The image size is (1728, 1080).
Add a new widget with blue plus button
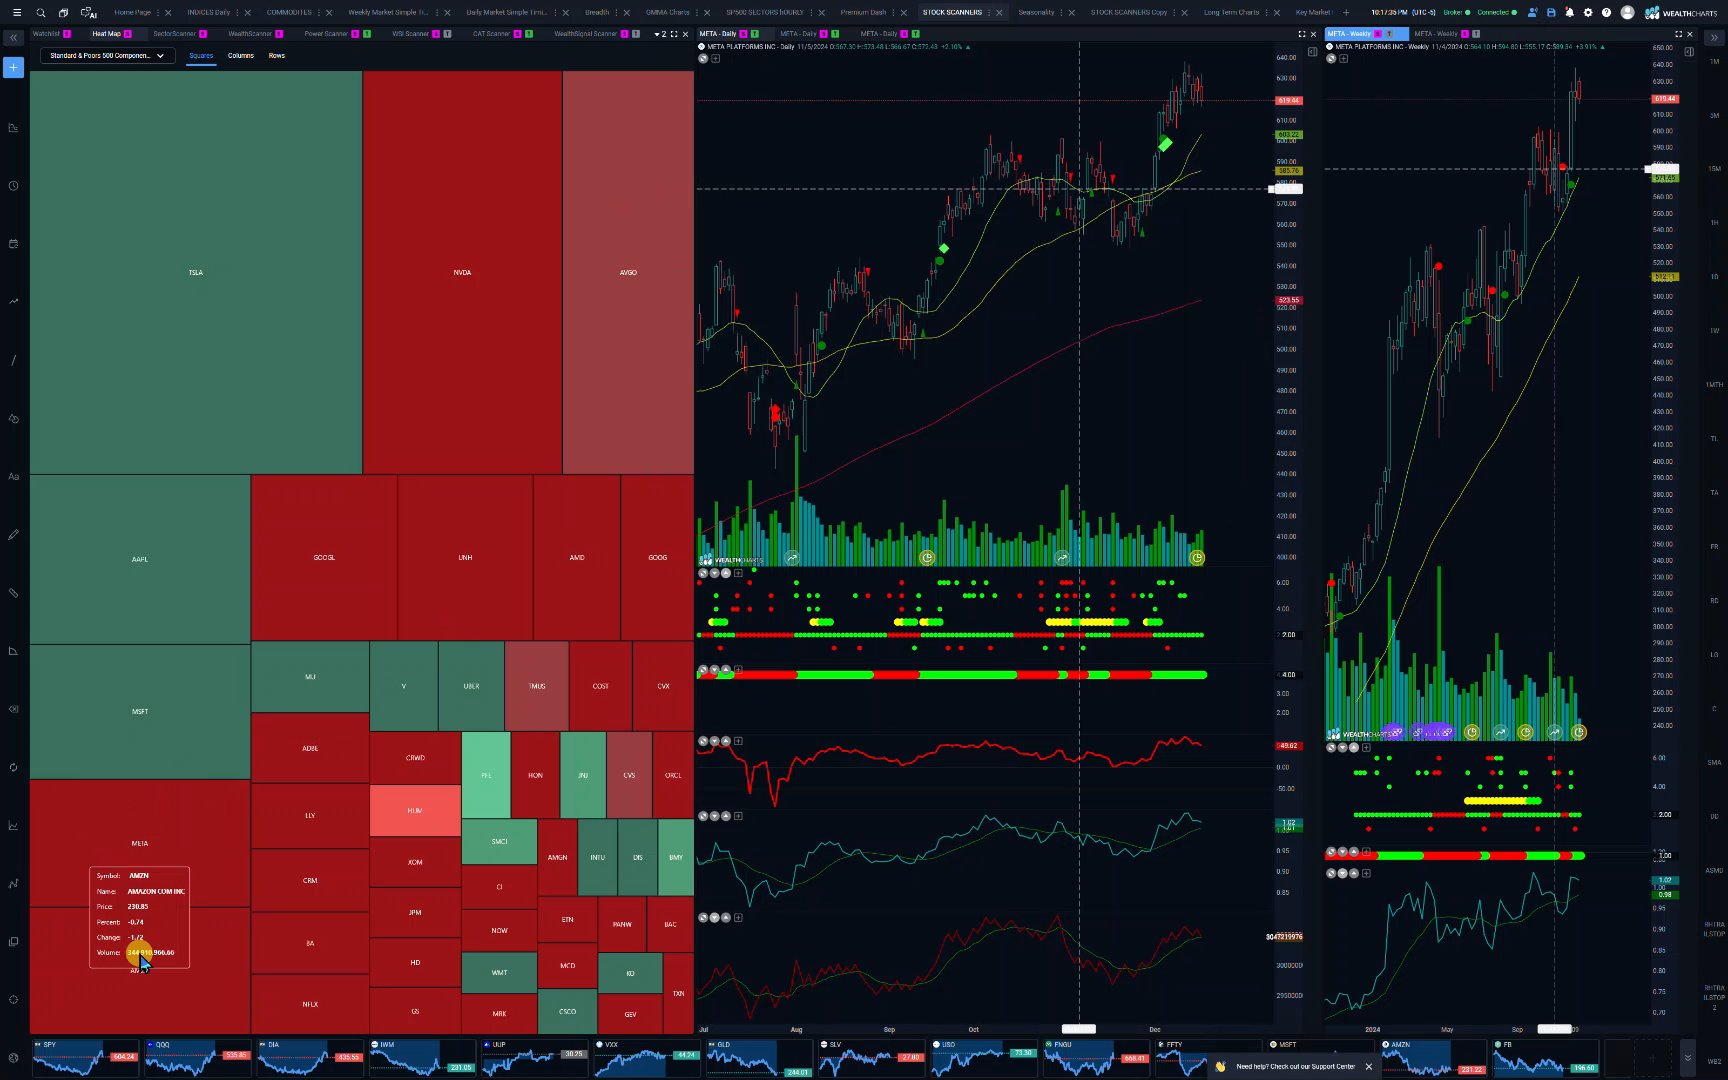pos(13,67)
